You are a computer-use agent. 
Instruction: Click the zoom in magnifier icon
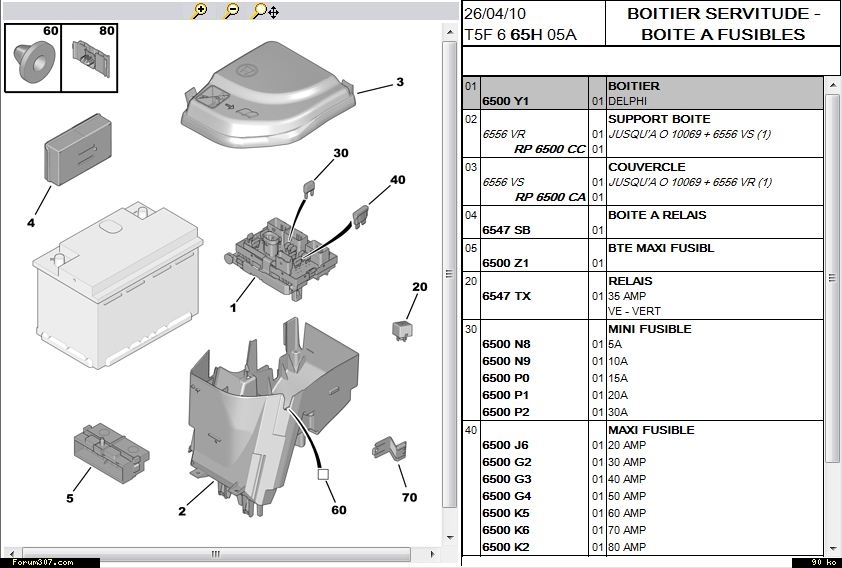pyautogui.click(x=200, y=11)
